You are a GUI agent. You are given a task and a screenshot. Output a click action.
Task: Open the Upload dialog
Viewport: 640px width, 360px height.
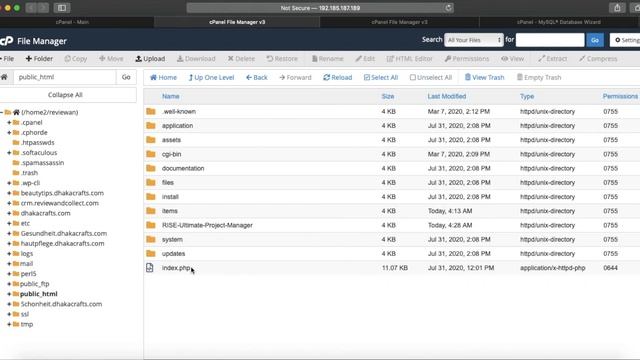[x=150, y=59]
